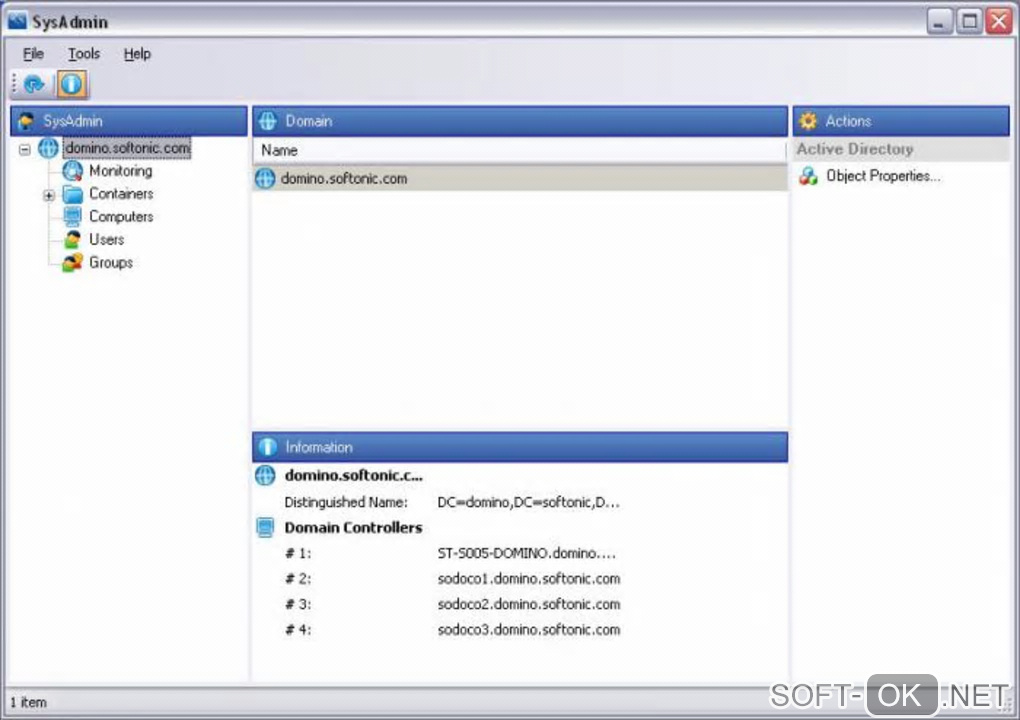Click the Domain Controllers heading
The image size is (1020, 720).
coord(353,527)
